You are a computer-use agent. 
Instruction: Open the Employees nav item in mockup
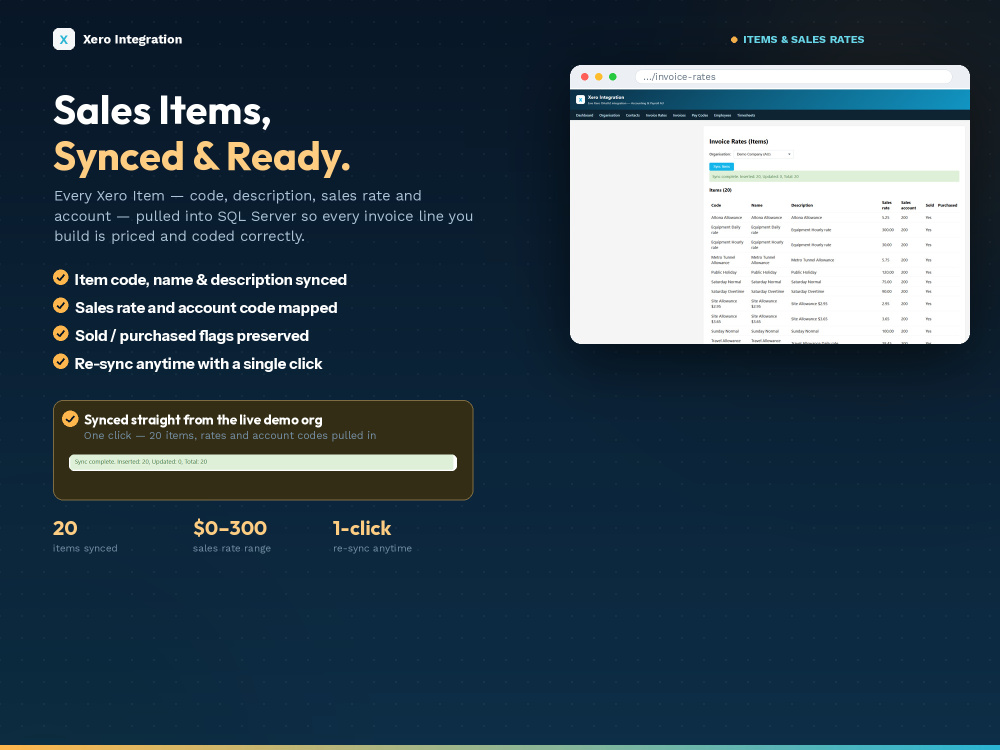pyautogui.click(x=723, y=115)
